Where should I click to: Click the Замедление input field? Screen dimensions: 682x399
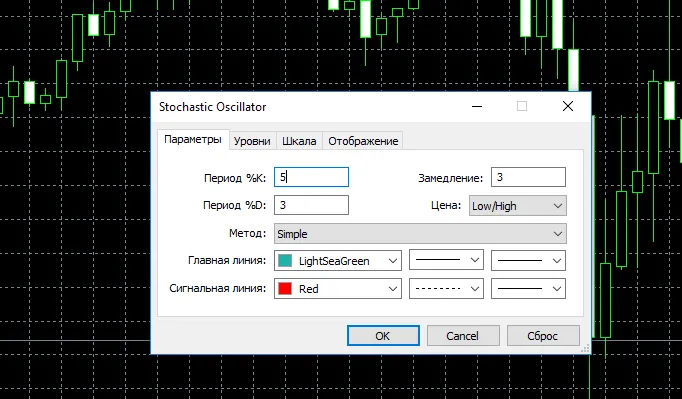click(528, 177)
